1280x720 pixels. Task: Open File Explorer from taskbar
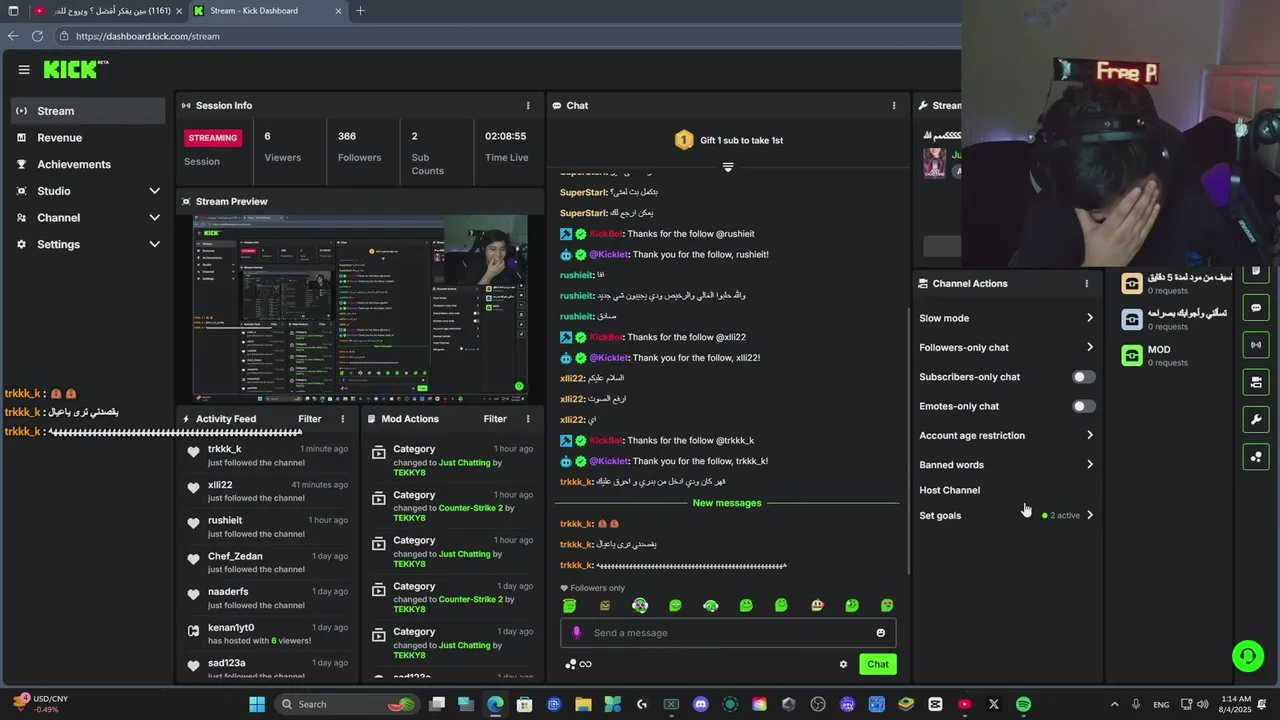583,704
